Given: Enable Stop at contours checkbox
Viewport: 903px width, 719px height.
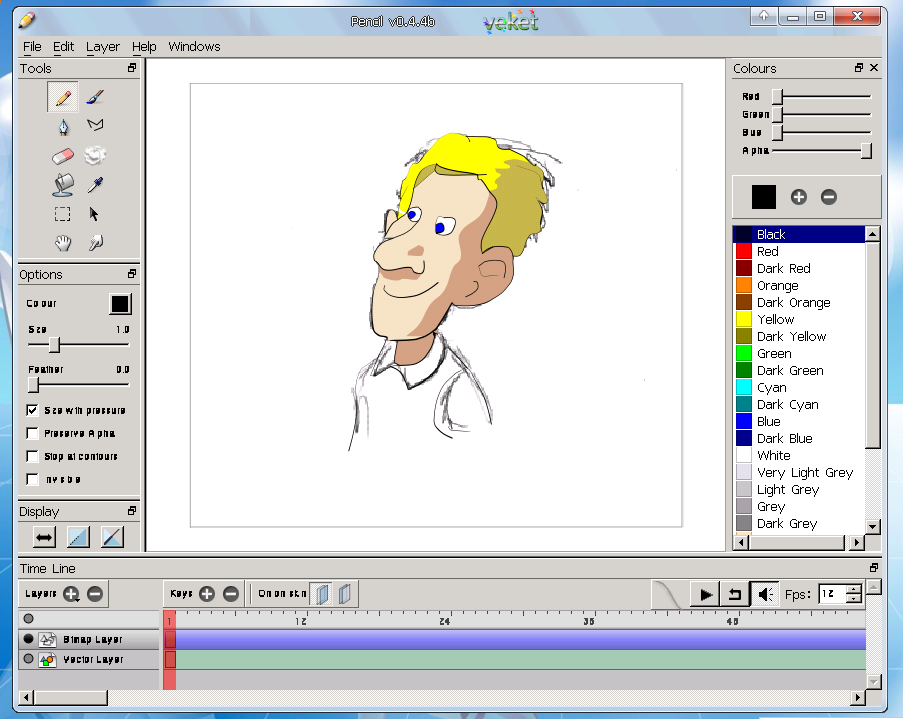Looking at the screenshot, I should tap(32, 456).
